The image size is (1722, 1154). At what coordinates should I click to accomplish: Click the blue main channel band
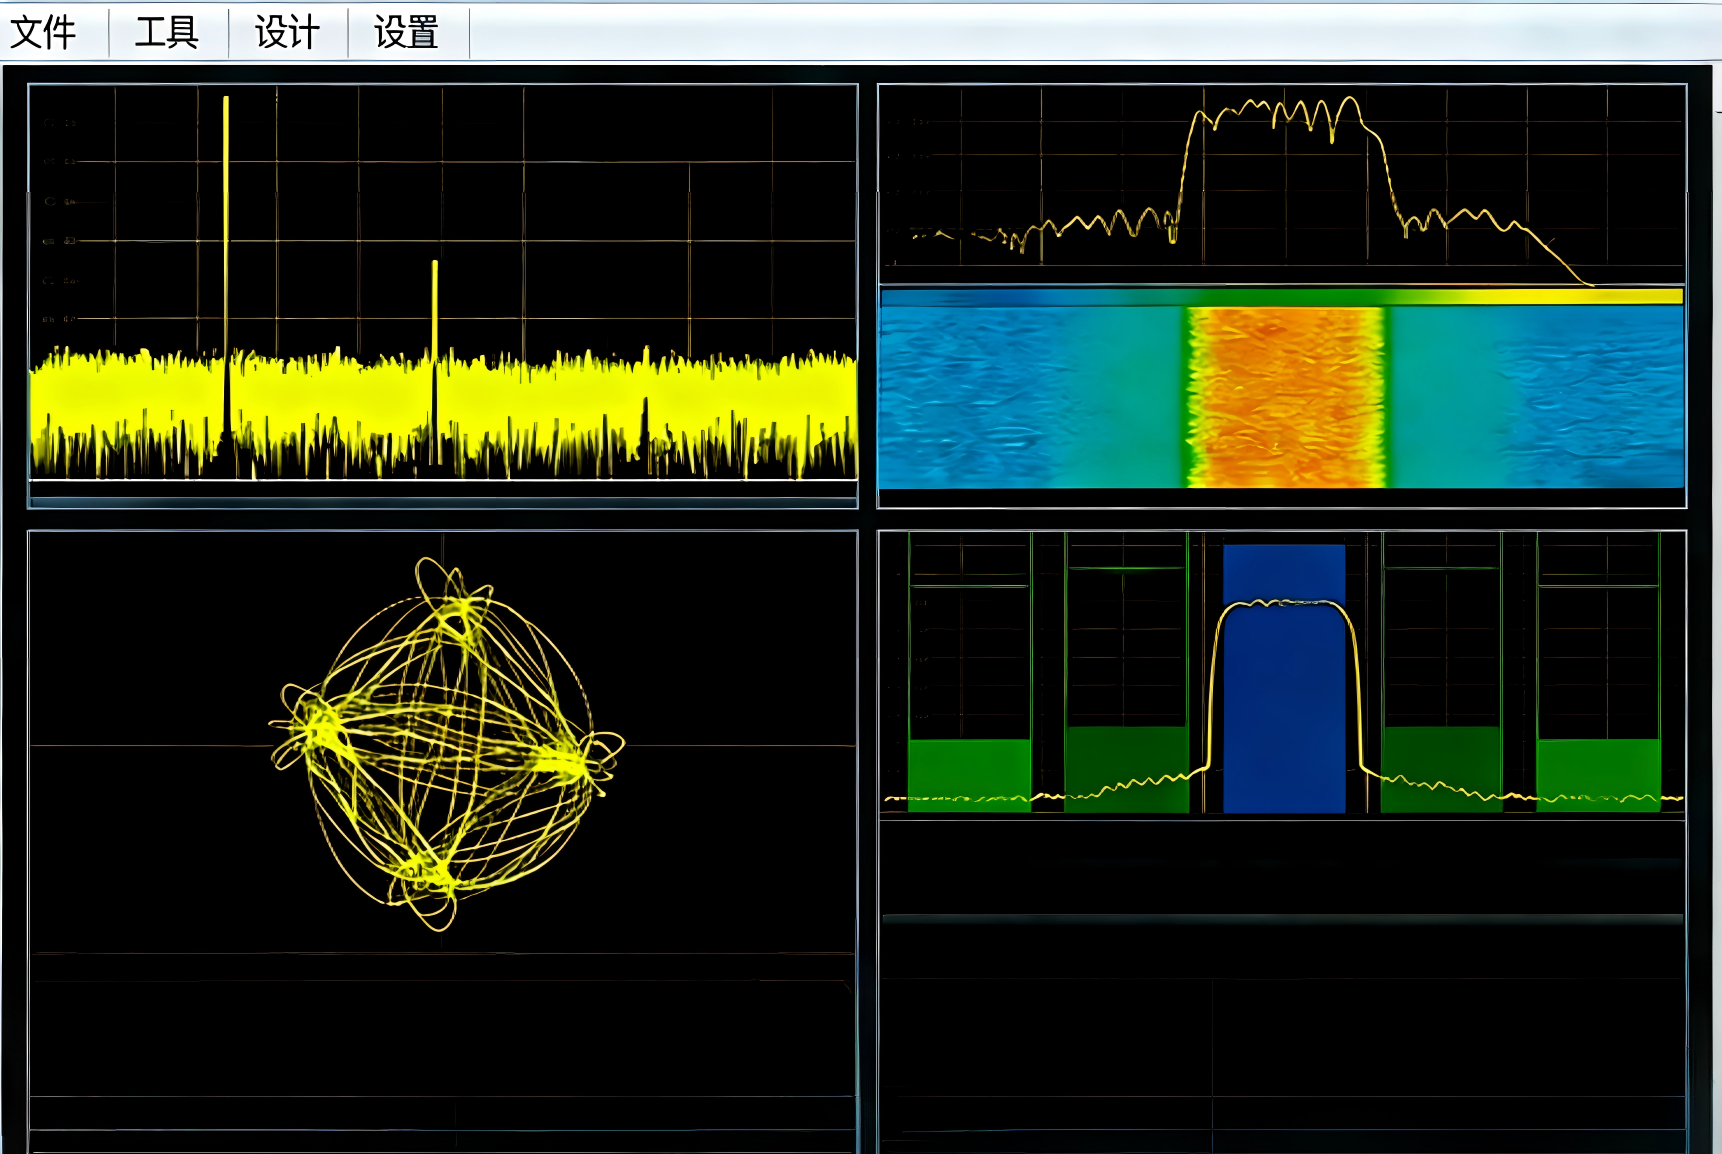(x=1284, y=678)
